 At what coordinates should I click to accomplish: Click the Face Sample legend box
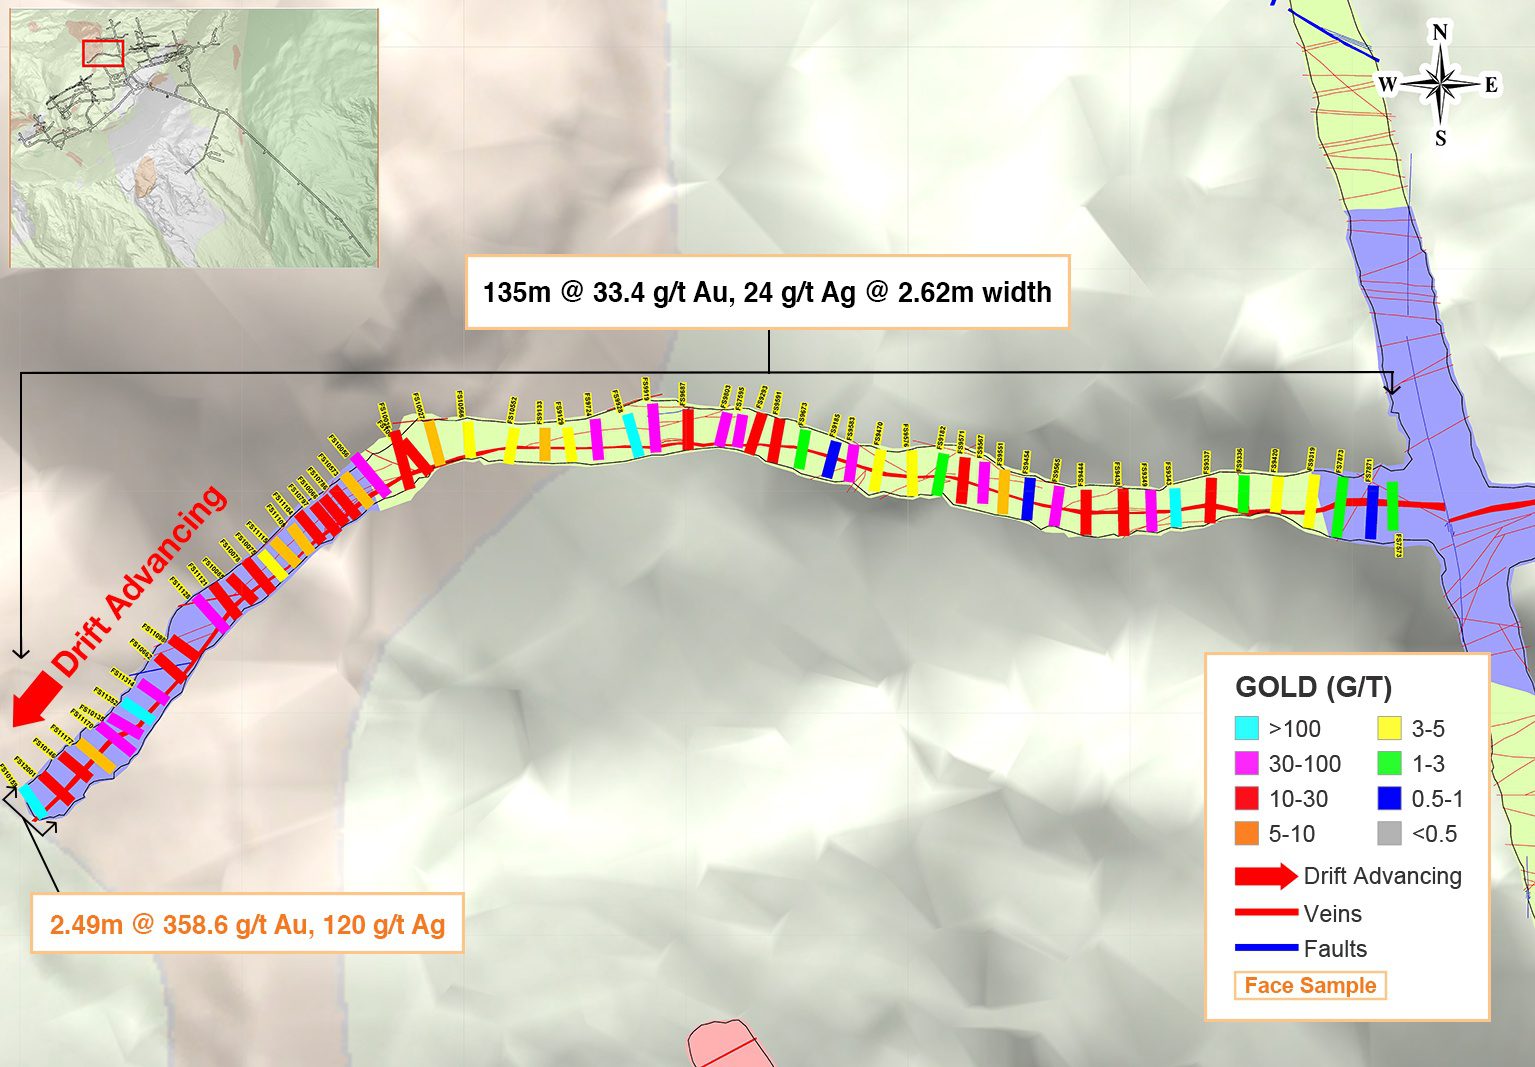click(1310, 985)
